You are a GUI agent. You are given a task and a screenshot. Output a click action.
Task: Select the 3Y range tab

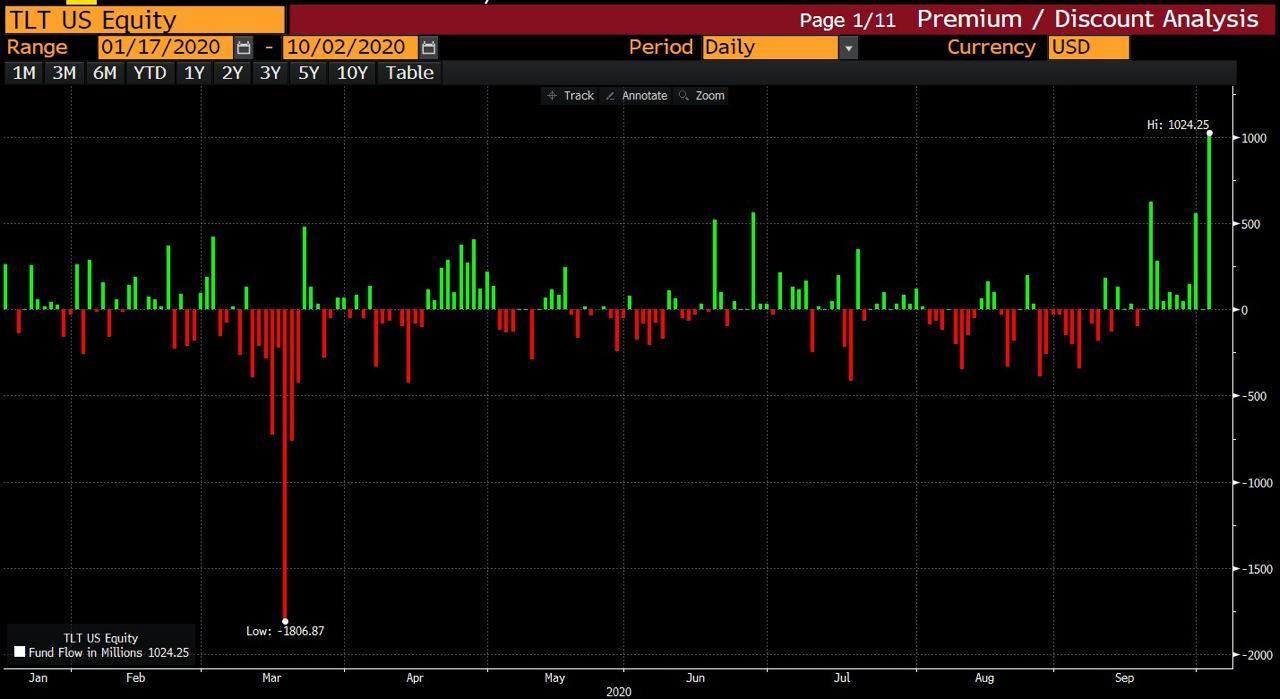tap(270, 72)
